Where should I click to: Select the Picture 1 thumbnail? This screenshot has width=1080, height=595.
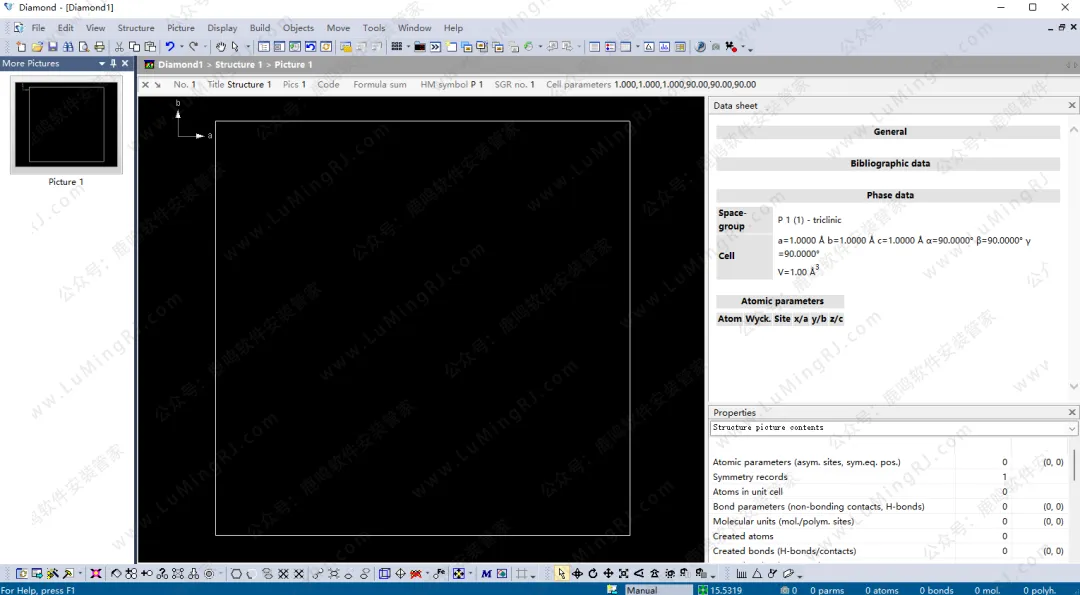coord(66,126)
